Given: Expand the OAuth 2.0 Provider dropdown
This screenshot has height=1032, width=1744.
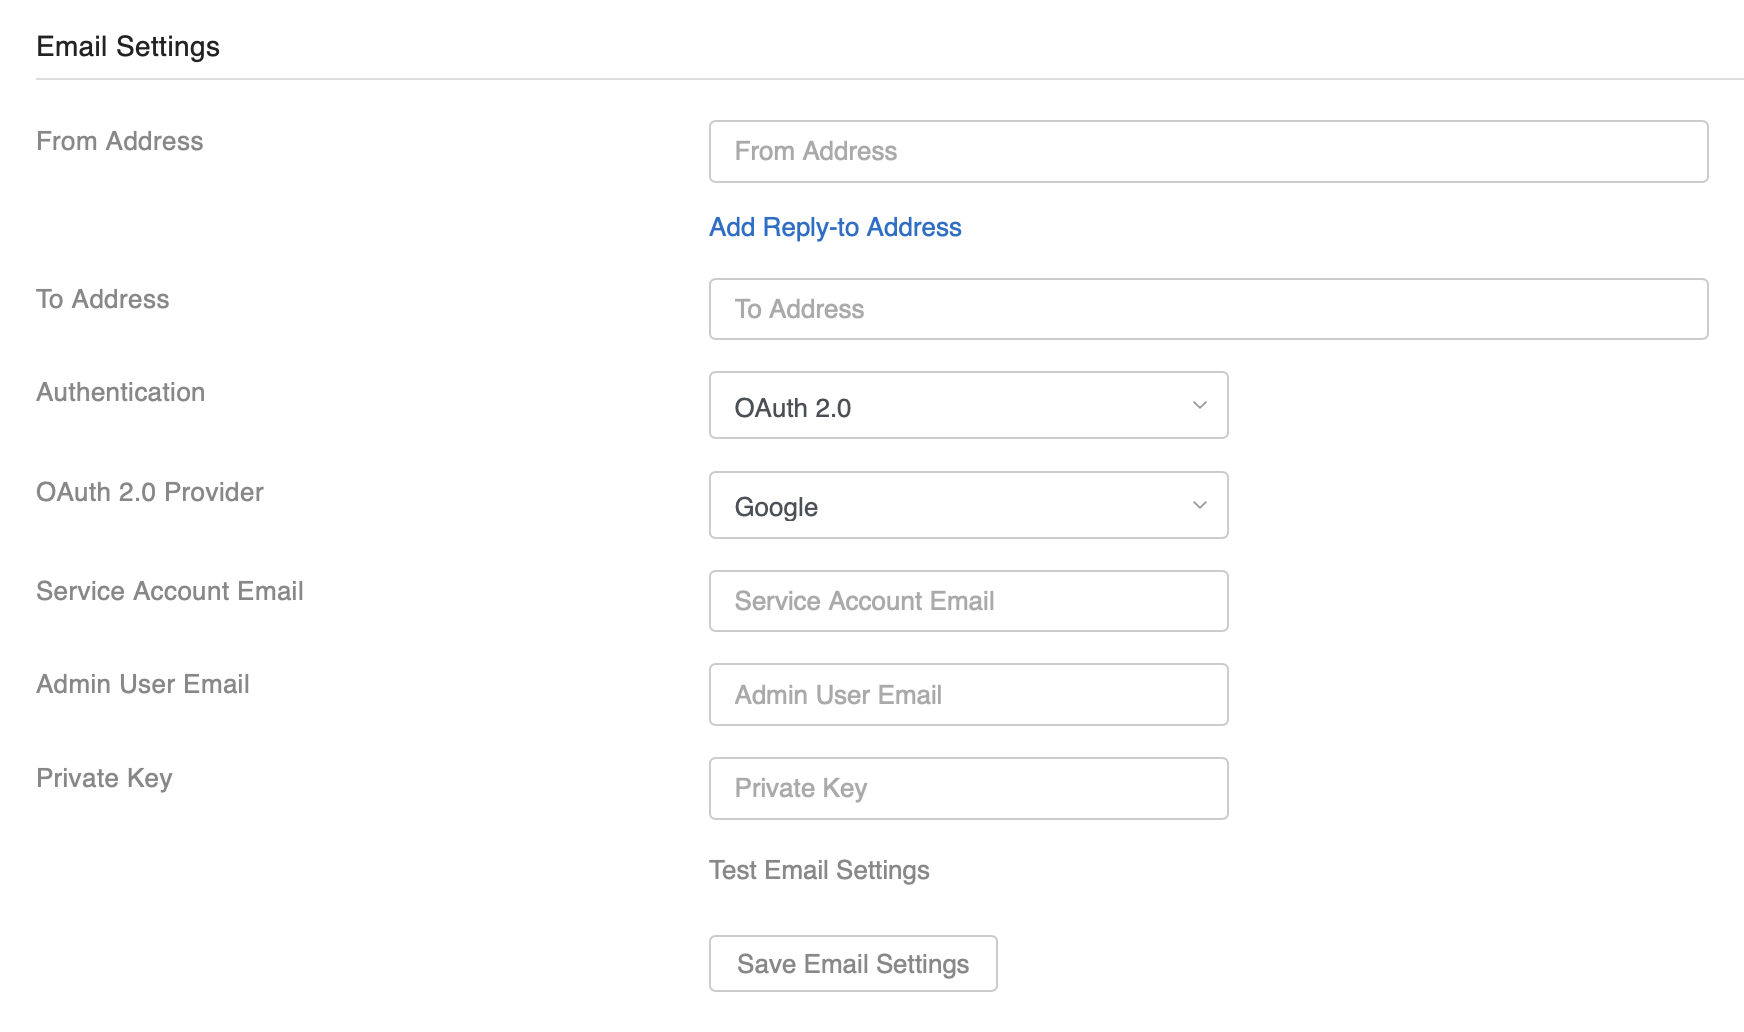Looking at the screenshot, I should tap(968, 505).
